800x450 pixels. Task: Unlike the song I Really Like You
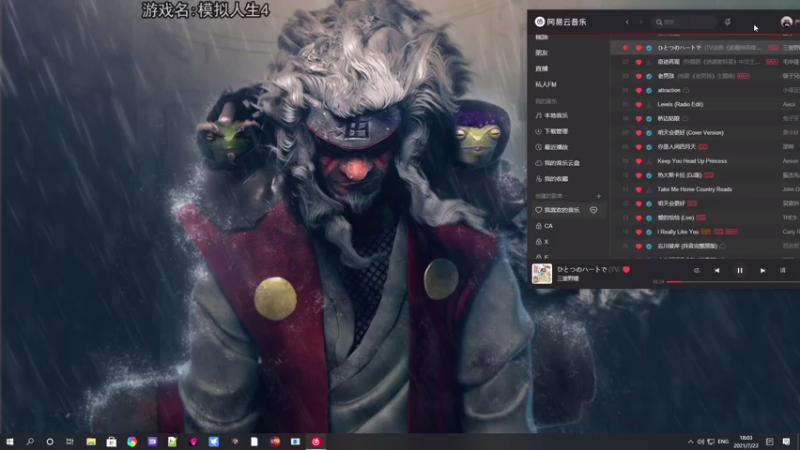(638, 232)
